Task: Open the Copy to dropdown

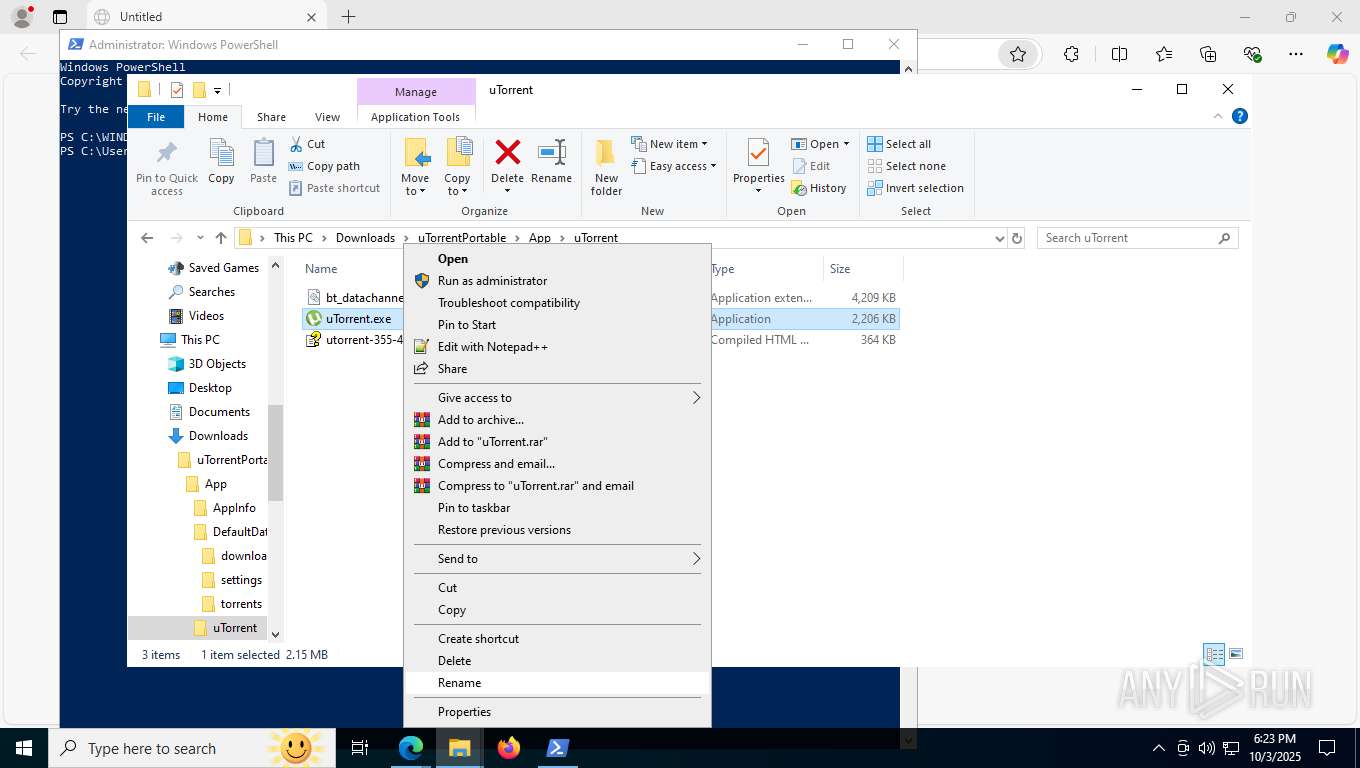Action: point(457,185)
